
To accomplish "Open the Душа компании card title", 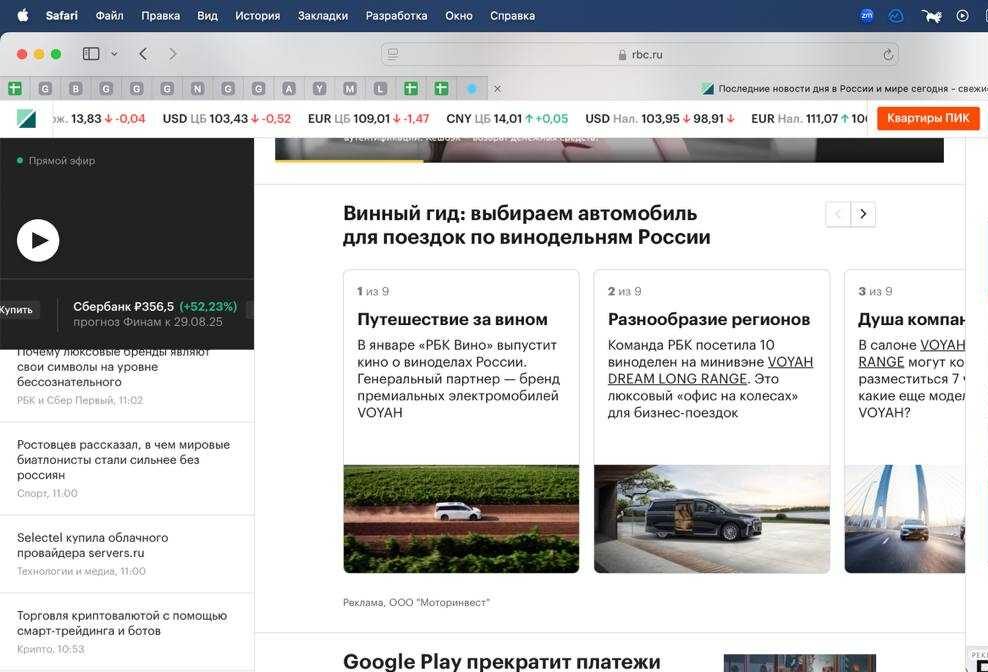I will pos(912,320).
